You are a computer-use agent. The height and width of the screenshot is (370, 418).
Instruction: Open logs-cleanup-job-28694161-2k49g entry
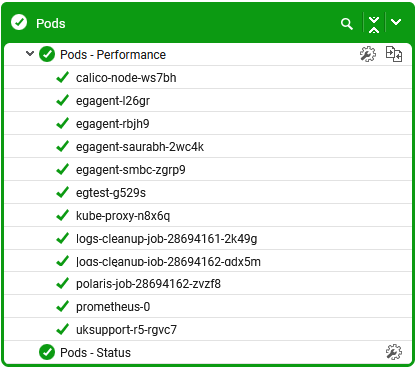(x=166, y=239)
